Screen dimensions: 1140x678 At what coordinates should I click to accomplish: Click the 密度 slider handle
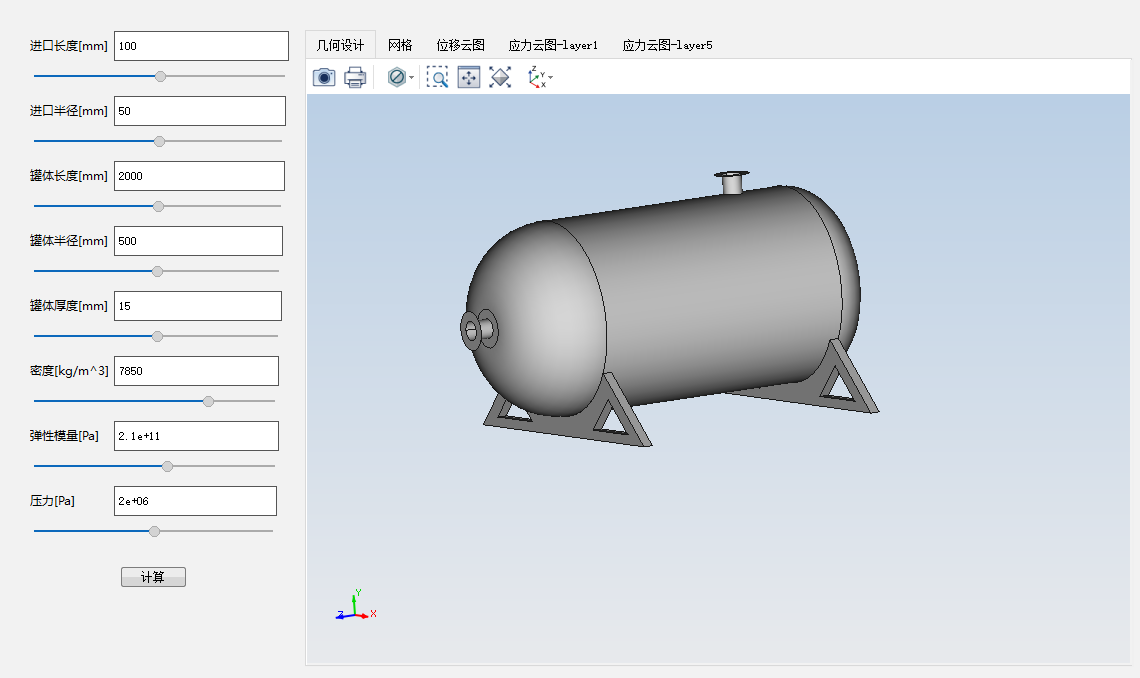[x=209, y=401]
